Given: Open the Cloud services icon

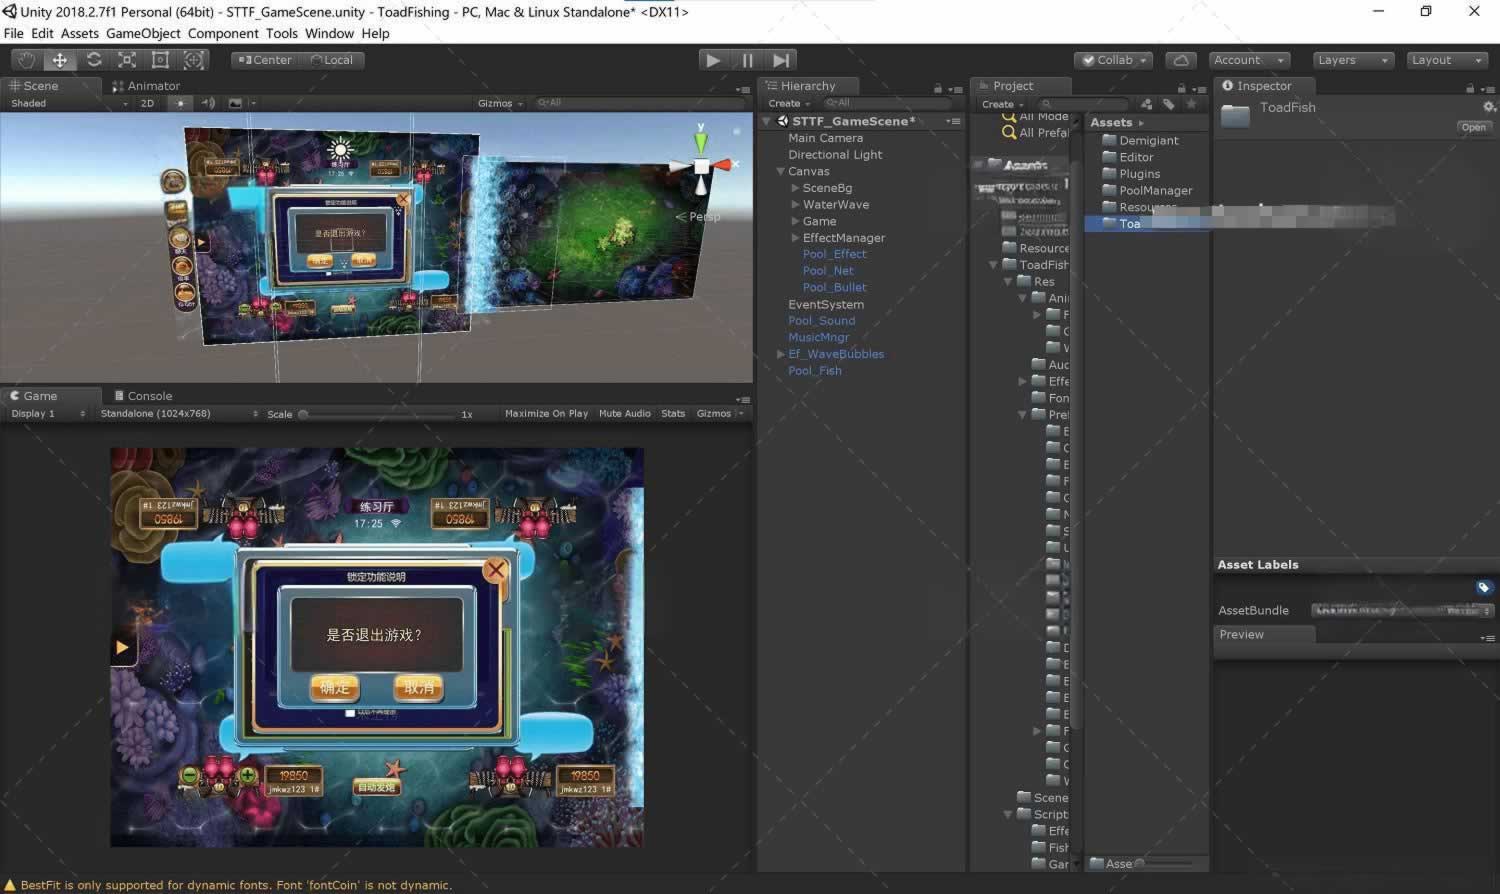Looking at the screenshot, I should (1180, 60).
